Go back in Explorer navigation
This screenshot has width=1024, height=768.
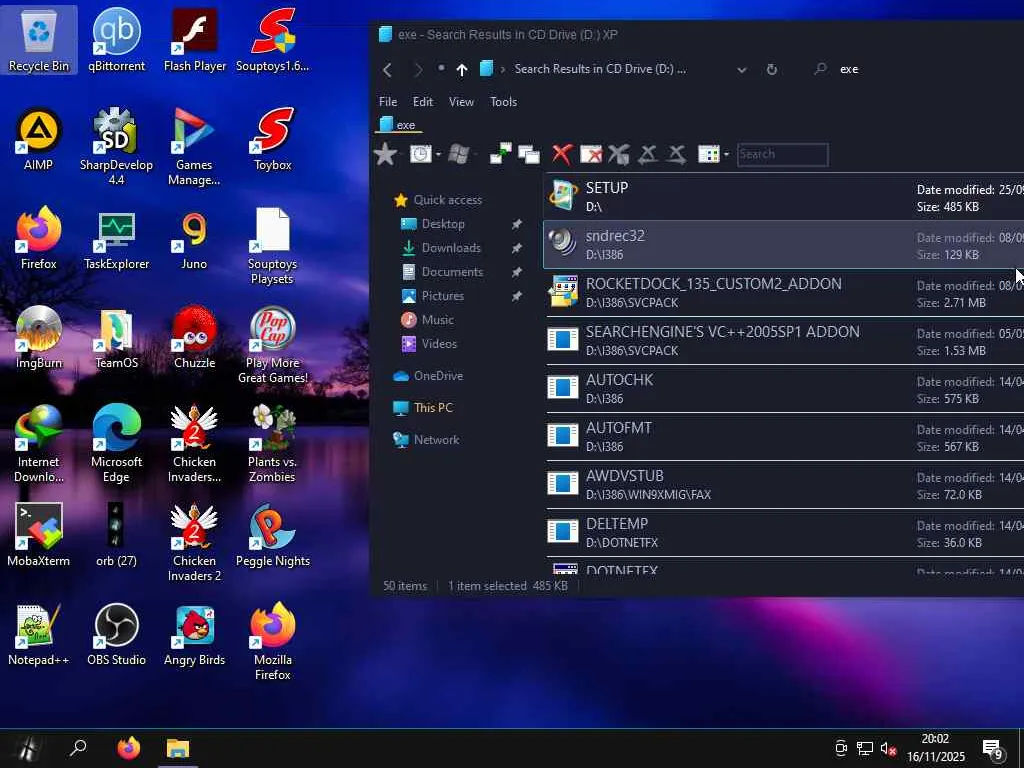point(387,69)
